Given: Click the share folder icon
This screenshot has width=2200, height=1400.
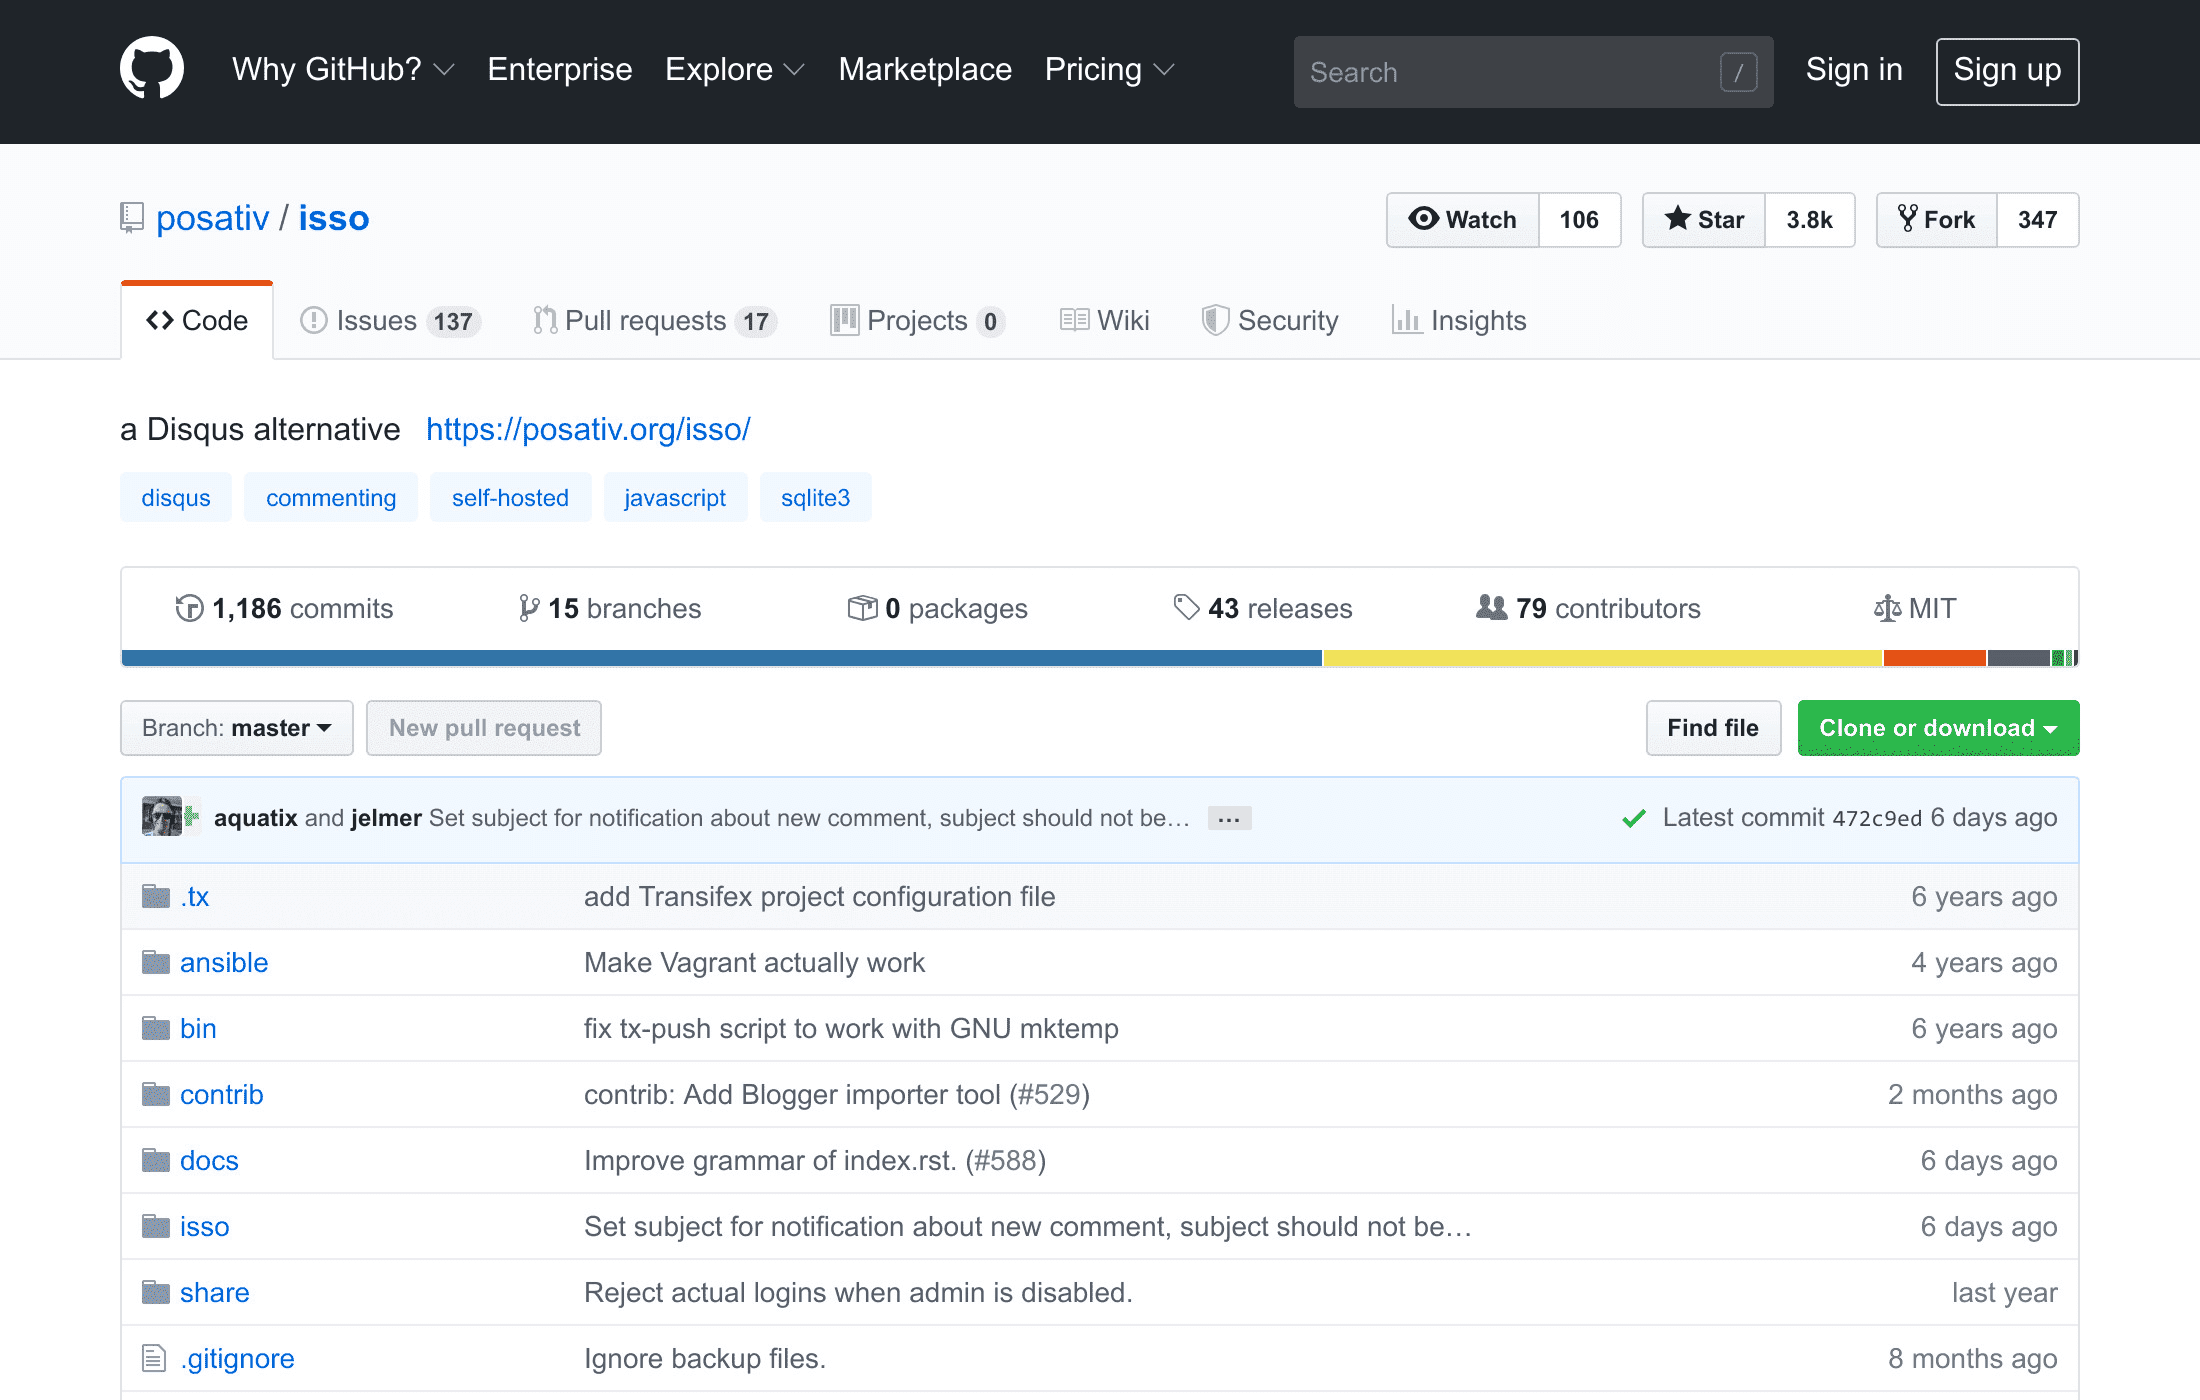Looking at the screenshot, I should coord(156,1292).
